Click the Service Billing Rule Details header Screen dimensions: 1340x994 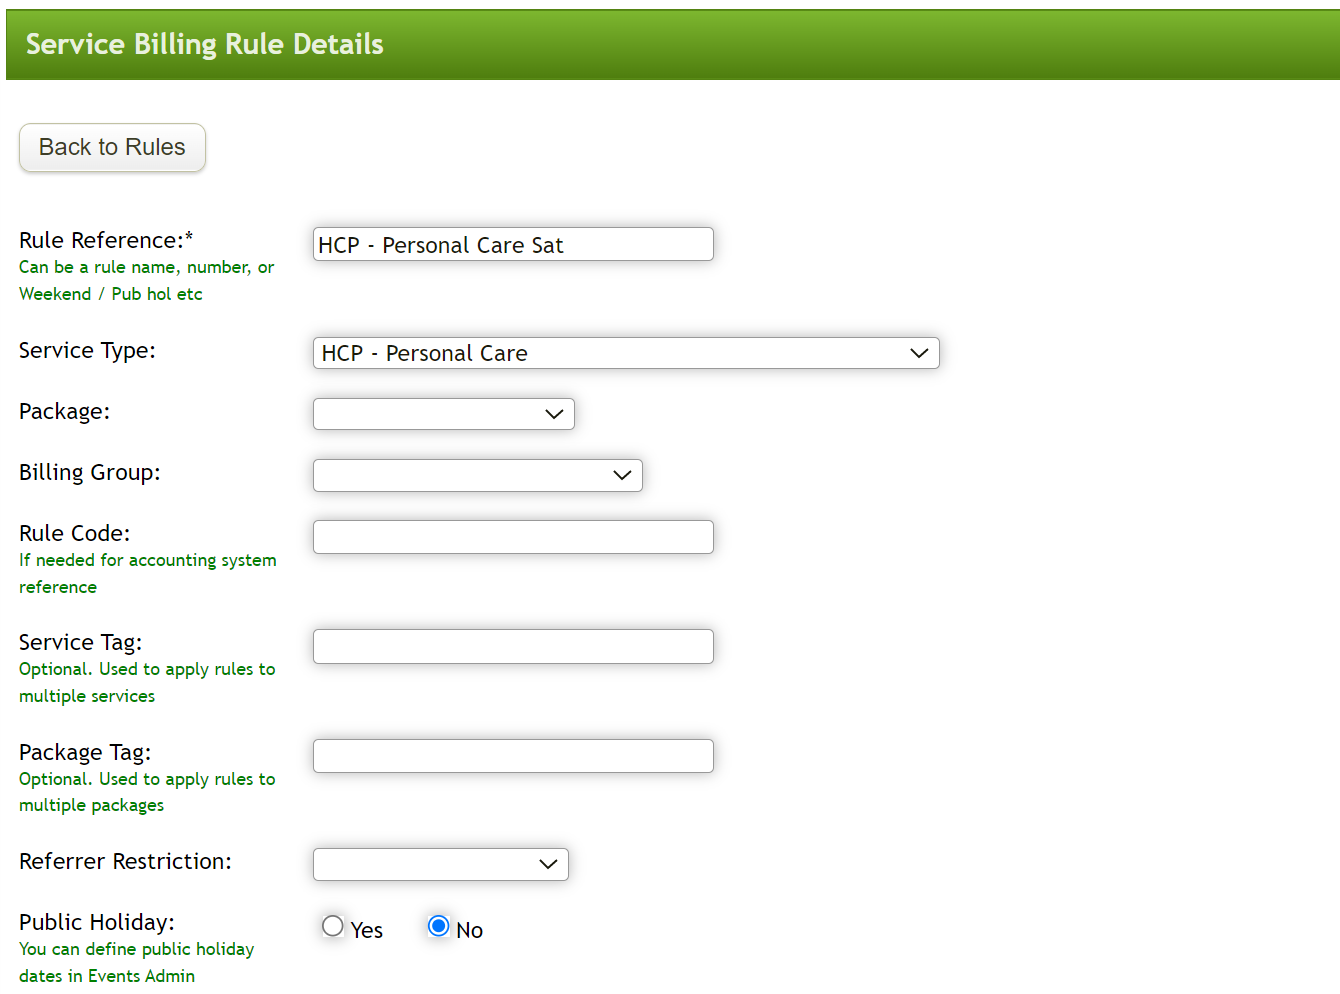(203, 44)
